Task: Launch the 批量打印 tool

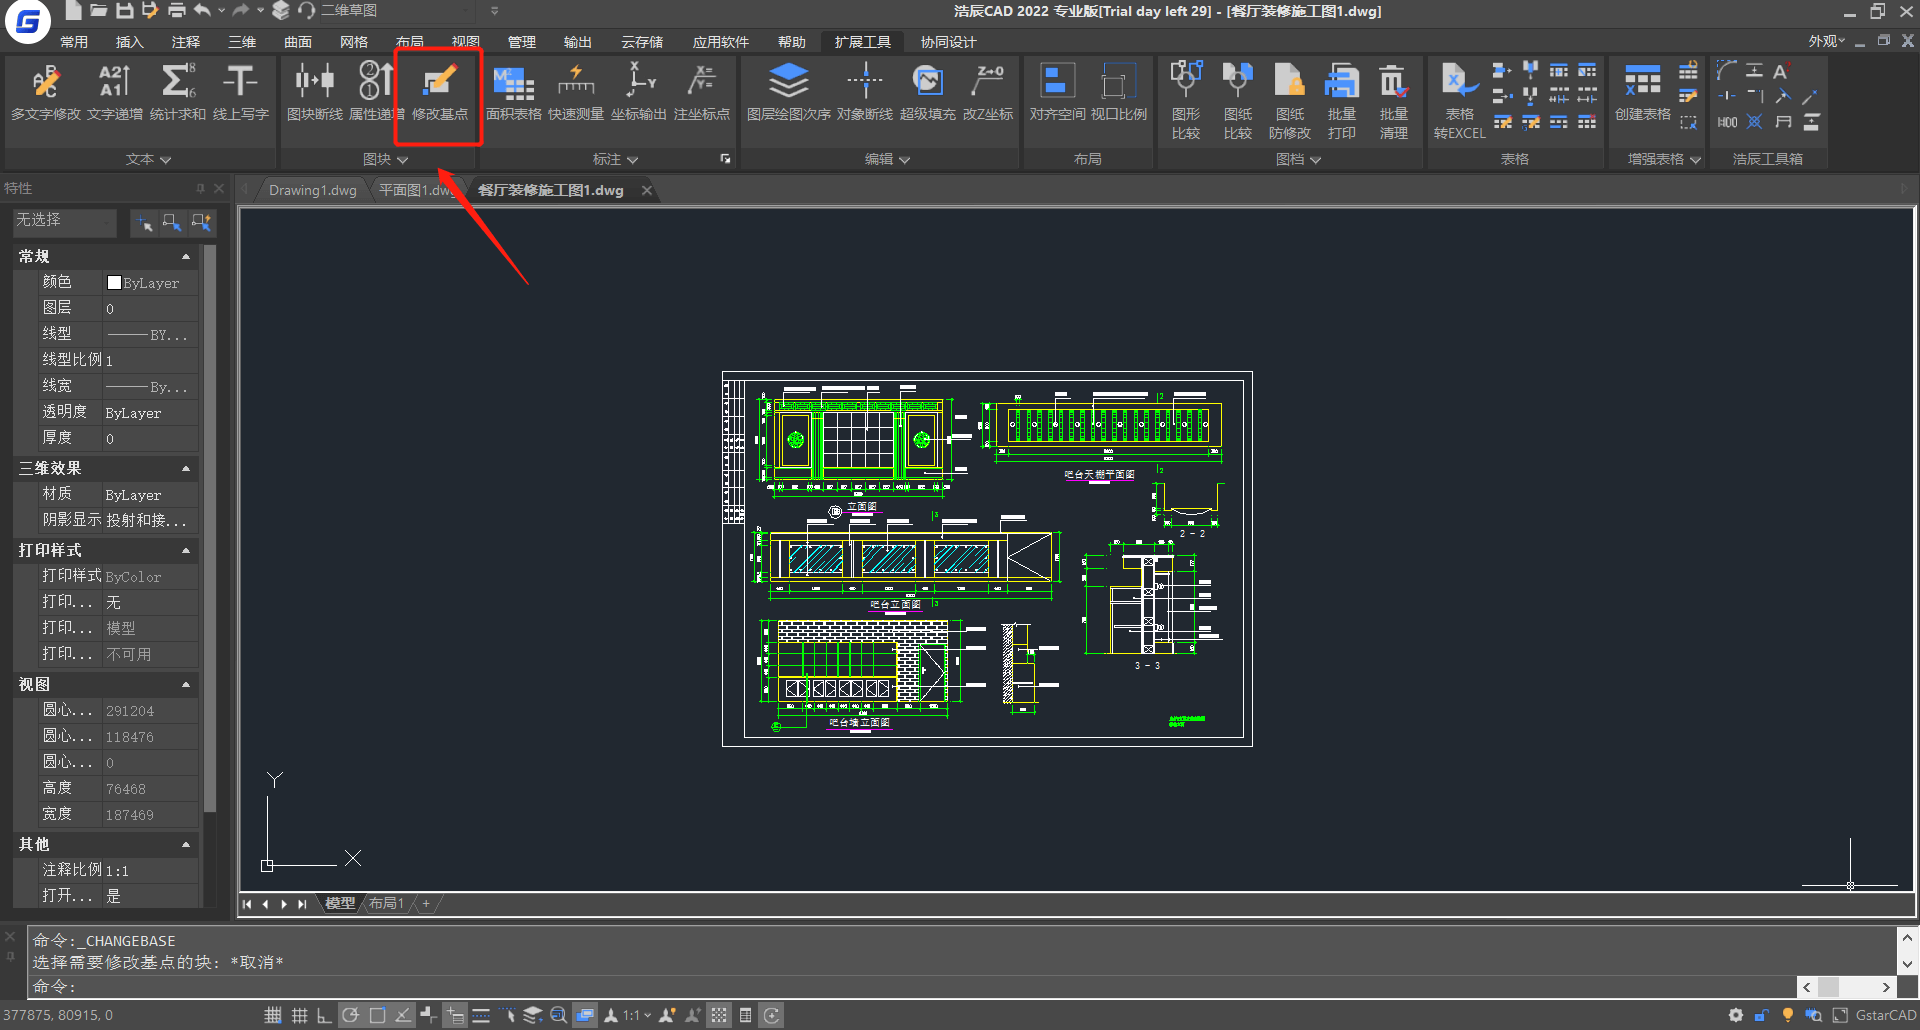Action: (x=1342, y=101)
